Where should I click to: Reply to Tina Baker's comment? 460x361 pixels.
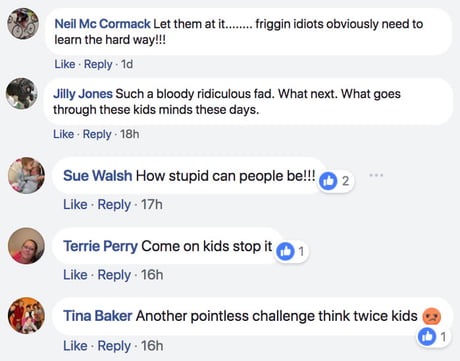click(114, 346)
